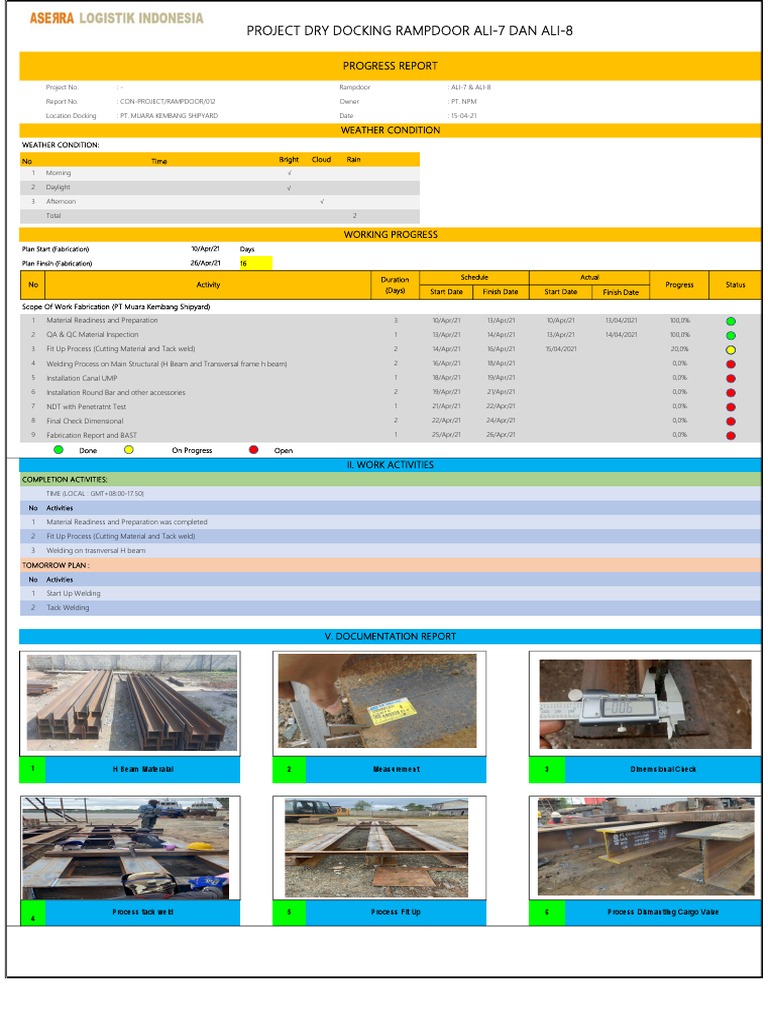Viewport: 768px width, 1024px height.
Task: Click the Duration (Days) column header
Action: click(395, 285)
